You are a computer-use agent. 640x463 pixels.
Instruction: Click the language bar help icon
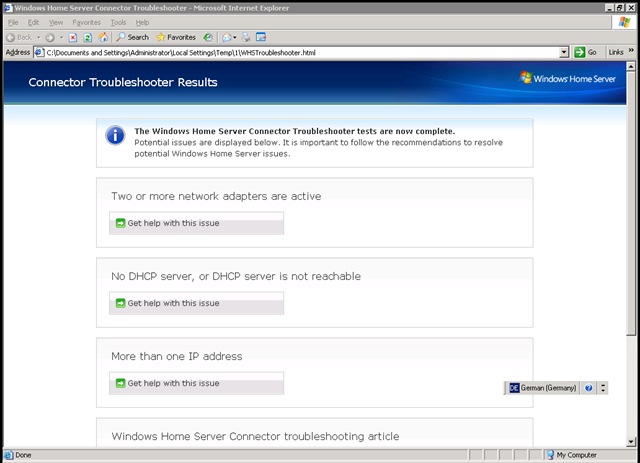(588, 388)
